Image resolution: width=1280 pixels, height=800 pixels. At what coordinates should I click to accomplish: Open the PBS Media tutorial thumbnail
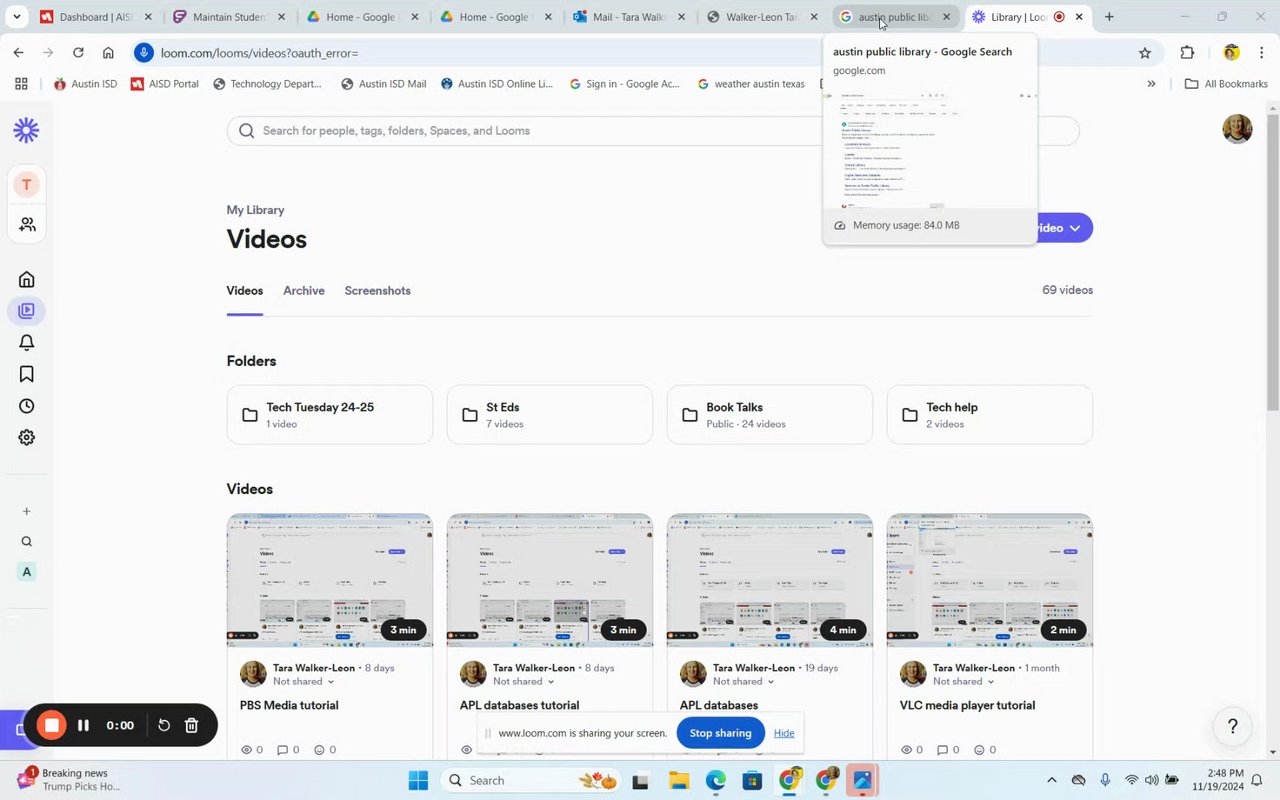(x=330, y=580)
